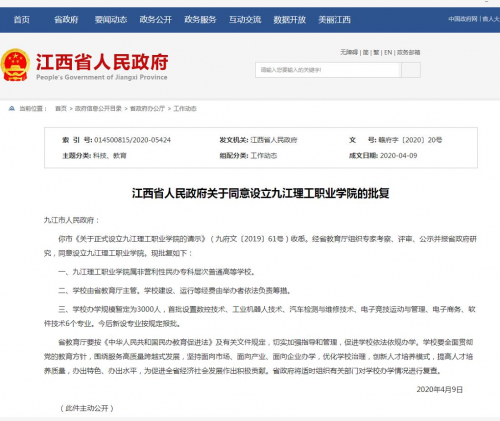Click the site title 江西省人民政府 in the header
Viewport: 500px width, 421px height.
(102, 62)
